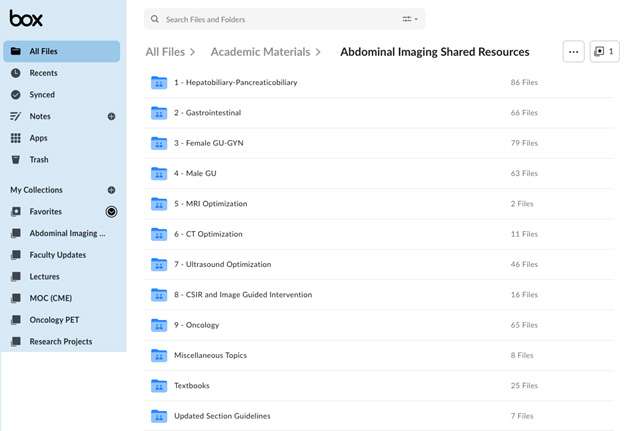Image resolution: width=624 pixels, height=431 pixels.
Task: Click the Apps grid icon
Action: [x=16, y=138]
